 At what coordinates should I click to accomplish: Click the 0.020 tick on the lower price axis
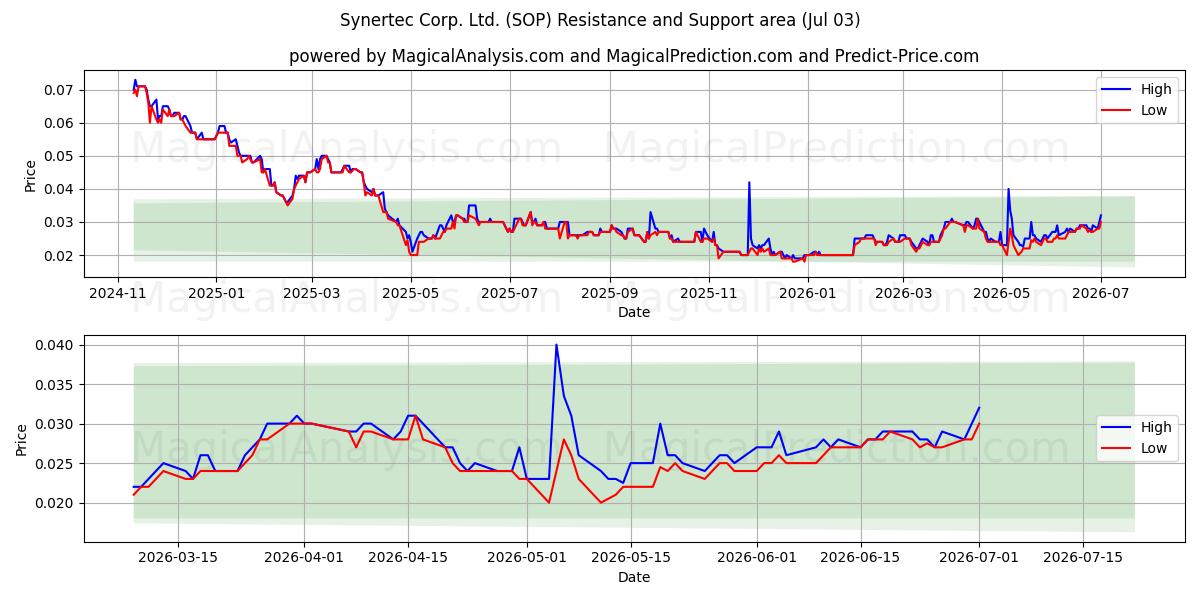[x=56, y=503]
